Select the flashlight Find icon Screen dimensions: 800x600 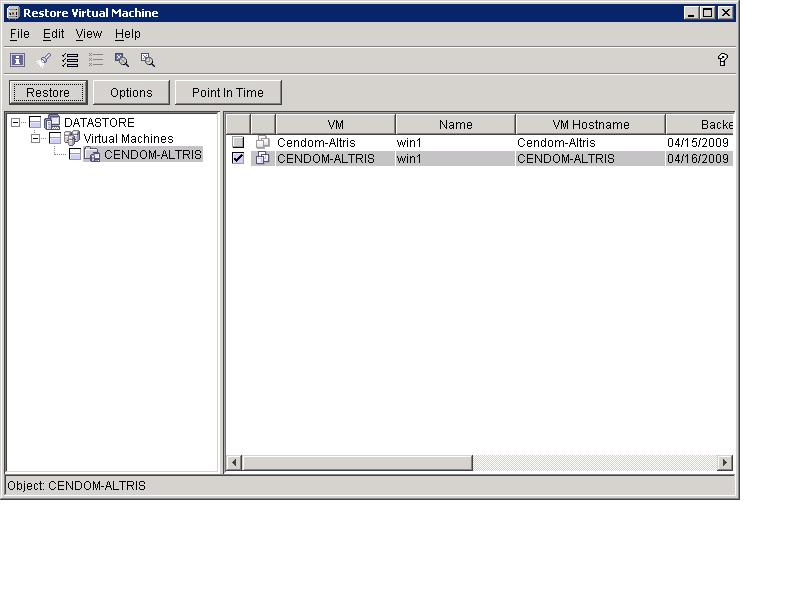pyautogui.click(x=43, y=60)
